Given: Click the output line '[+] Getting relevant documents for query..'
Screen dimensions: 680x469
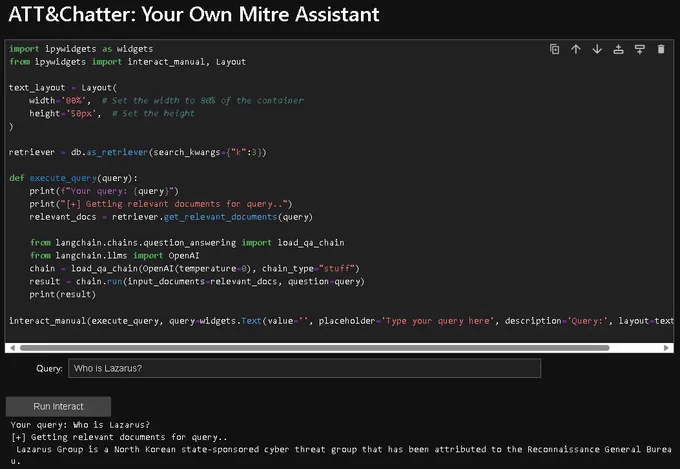Looking at the screenshot, I should point(119,437).
